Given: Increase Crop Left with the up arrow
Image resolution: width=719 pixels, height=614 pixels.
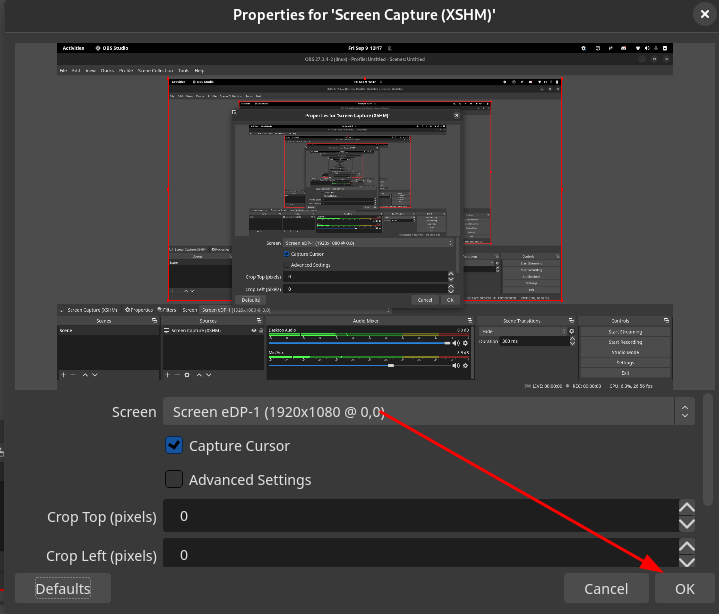Looking at the screenshot, I should pos(686,546).
